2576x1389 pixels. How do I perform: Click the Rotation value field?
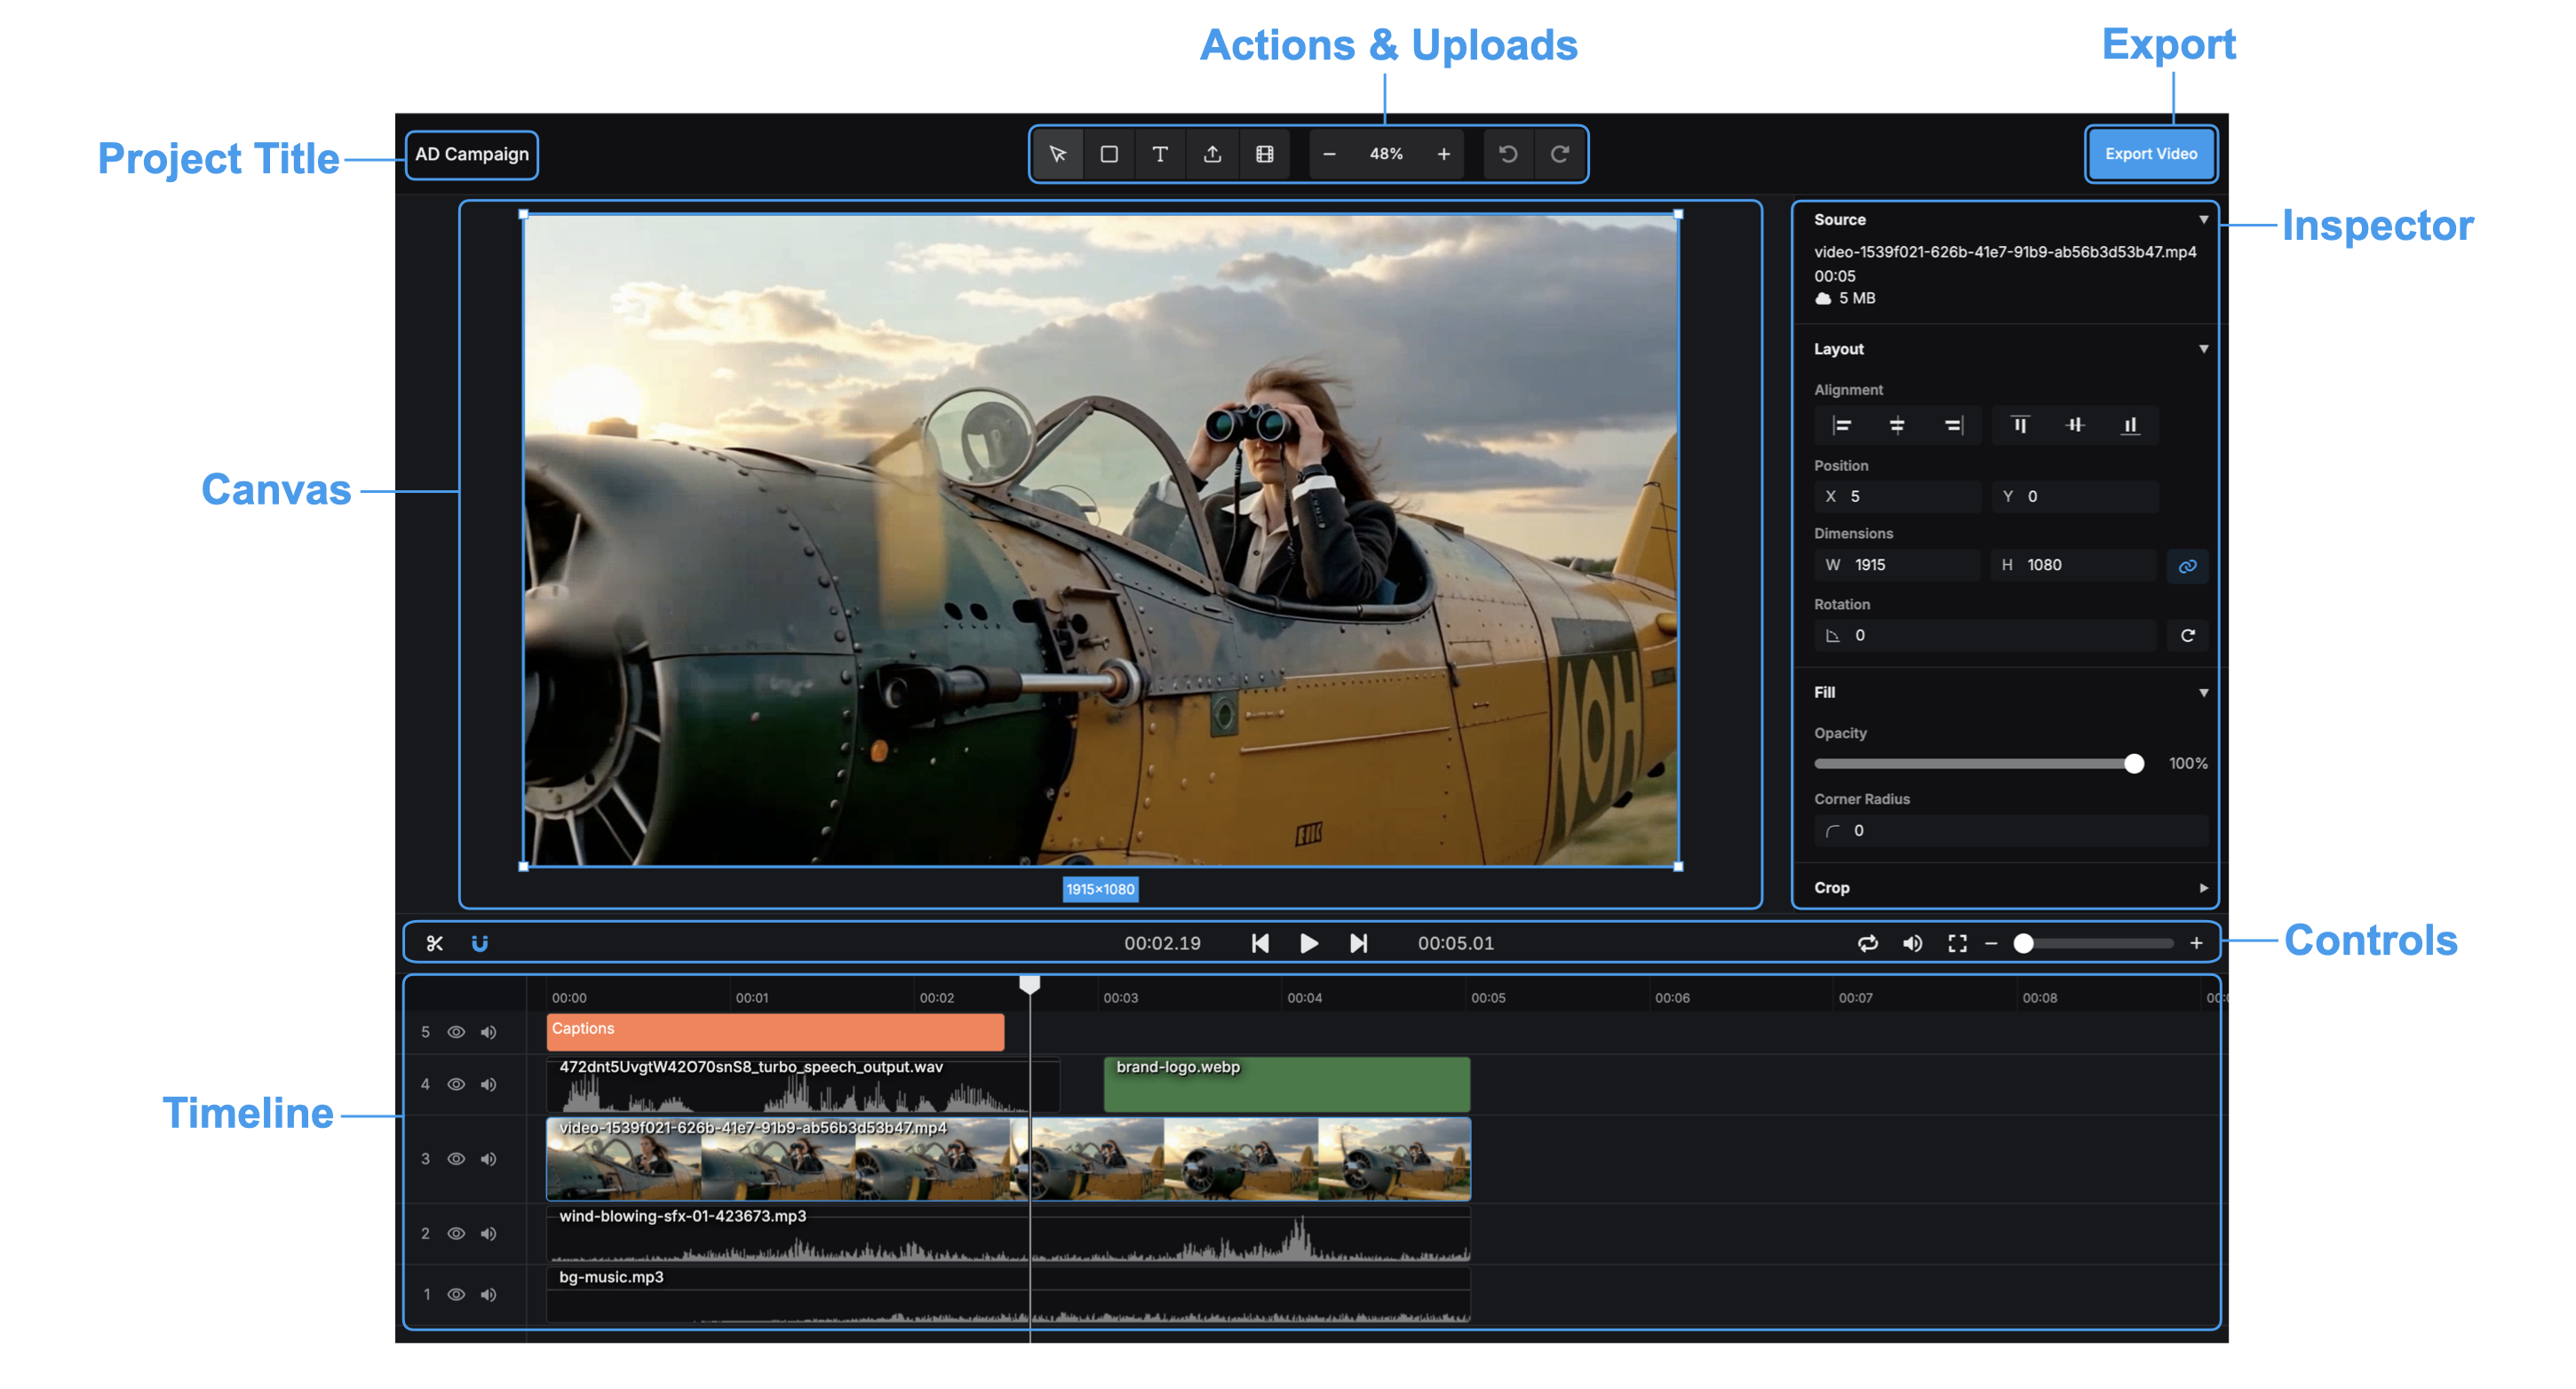(x=1986, y=636)
